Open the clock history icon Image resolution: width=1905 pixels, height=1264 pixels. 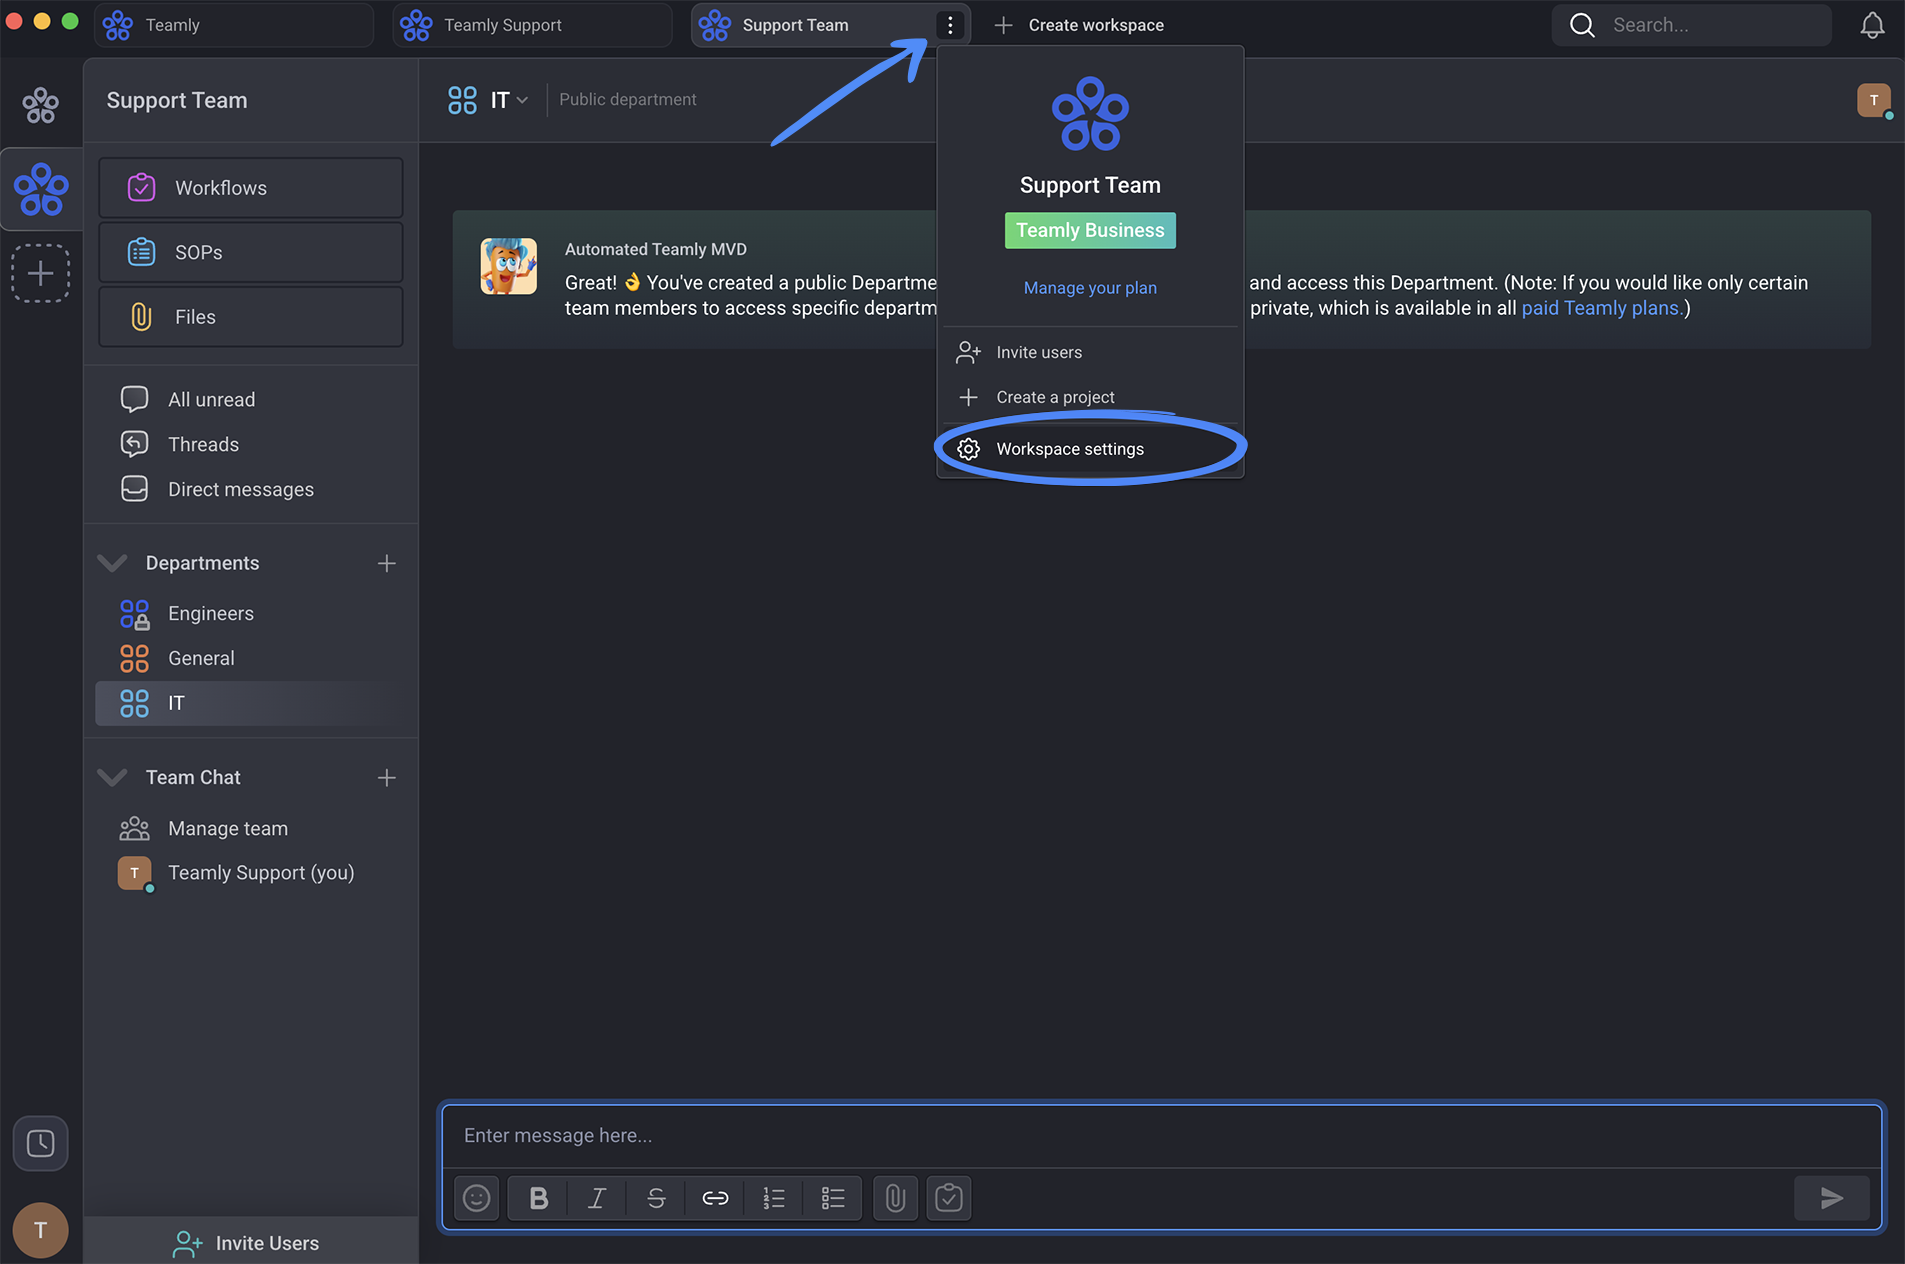[x=41, y=1143]
